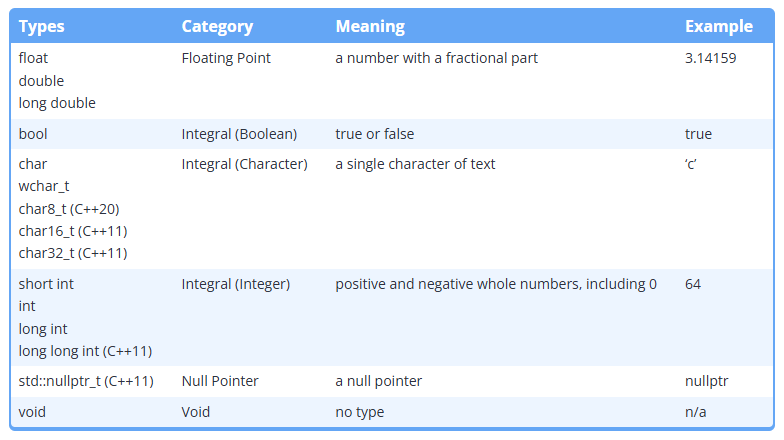Click the Integral (Character) category cell

click(x=244, y=164)
